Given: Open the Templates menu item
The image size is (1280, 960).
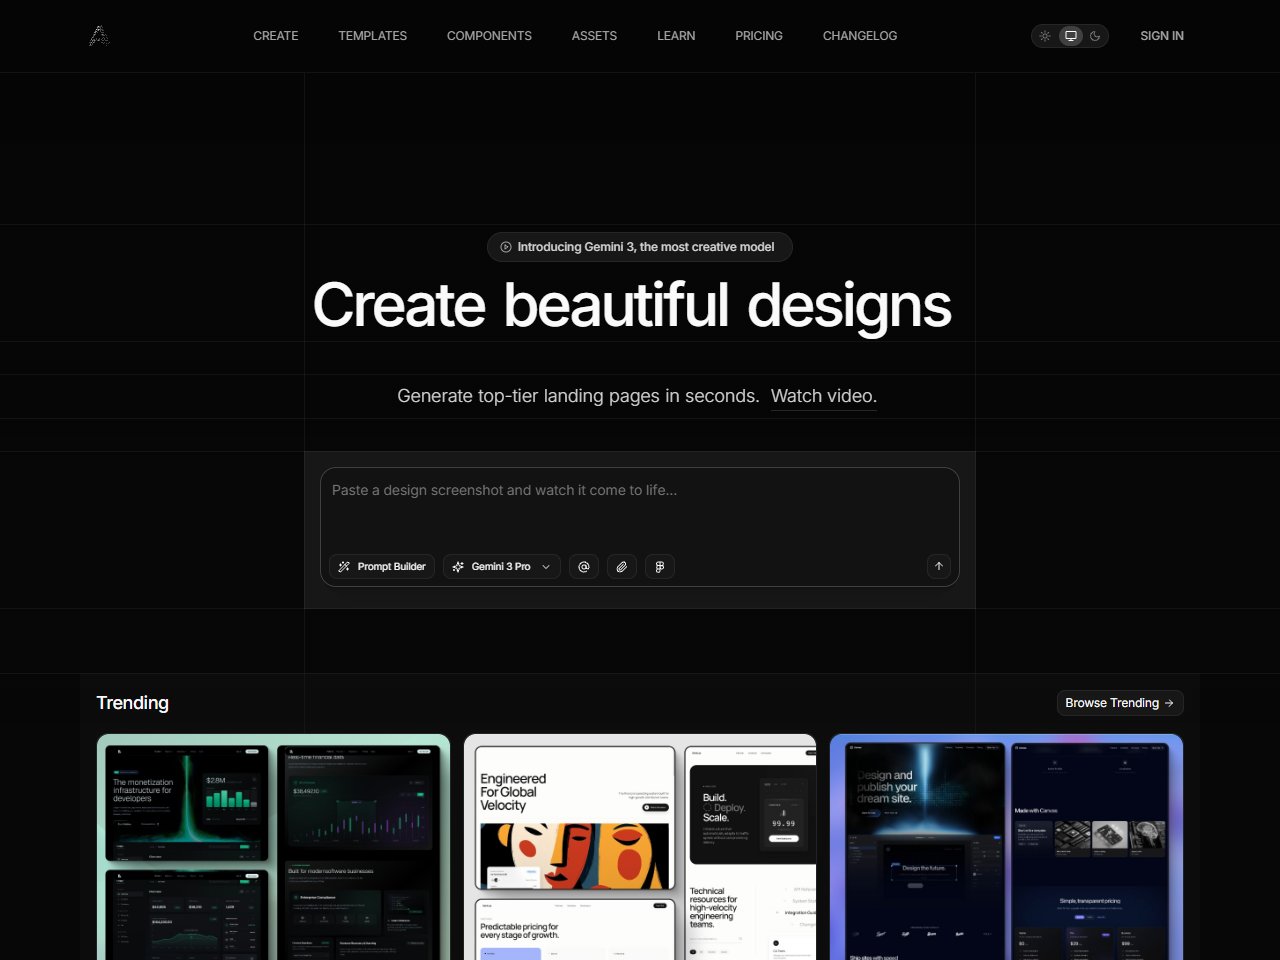Looking at the screenshot, I should point(372,35).
